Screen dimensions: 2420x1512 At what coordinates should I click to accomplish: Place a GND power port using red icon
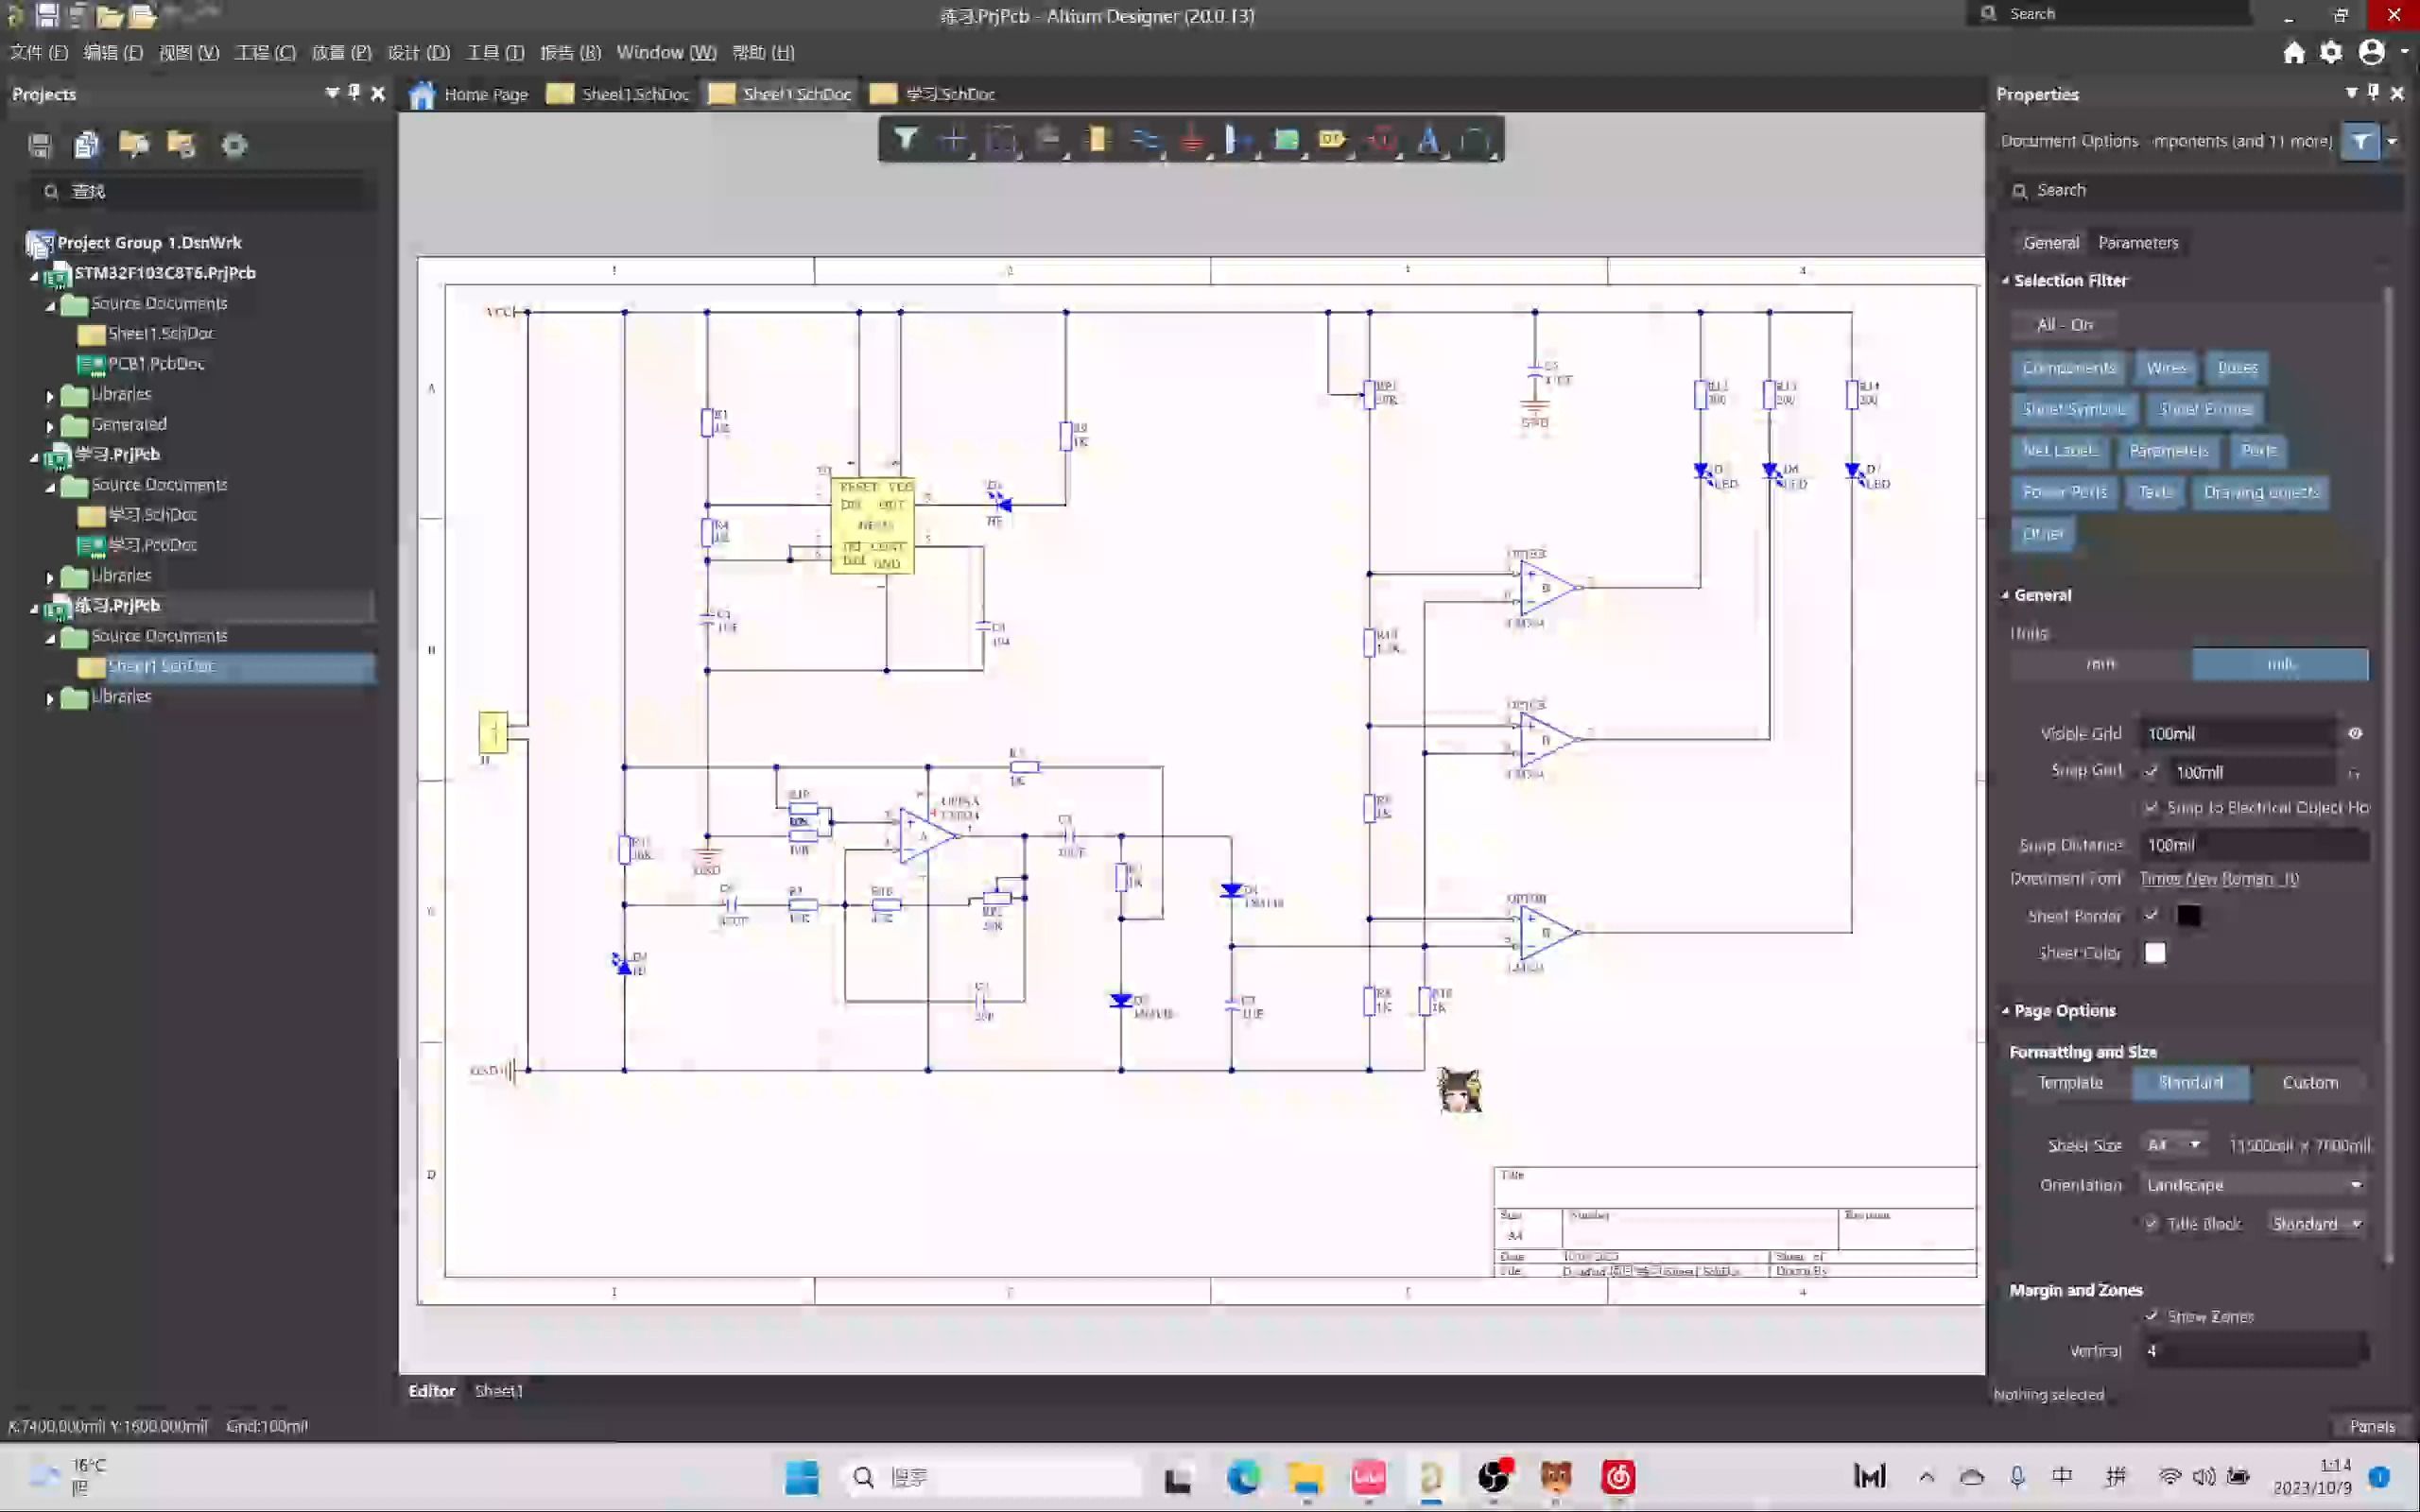pos(1192,140)
